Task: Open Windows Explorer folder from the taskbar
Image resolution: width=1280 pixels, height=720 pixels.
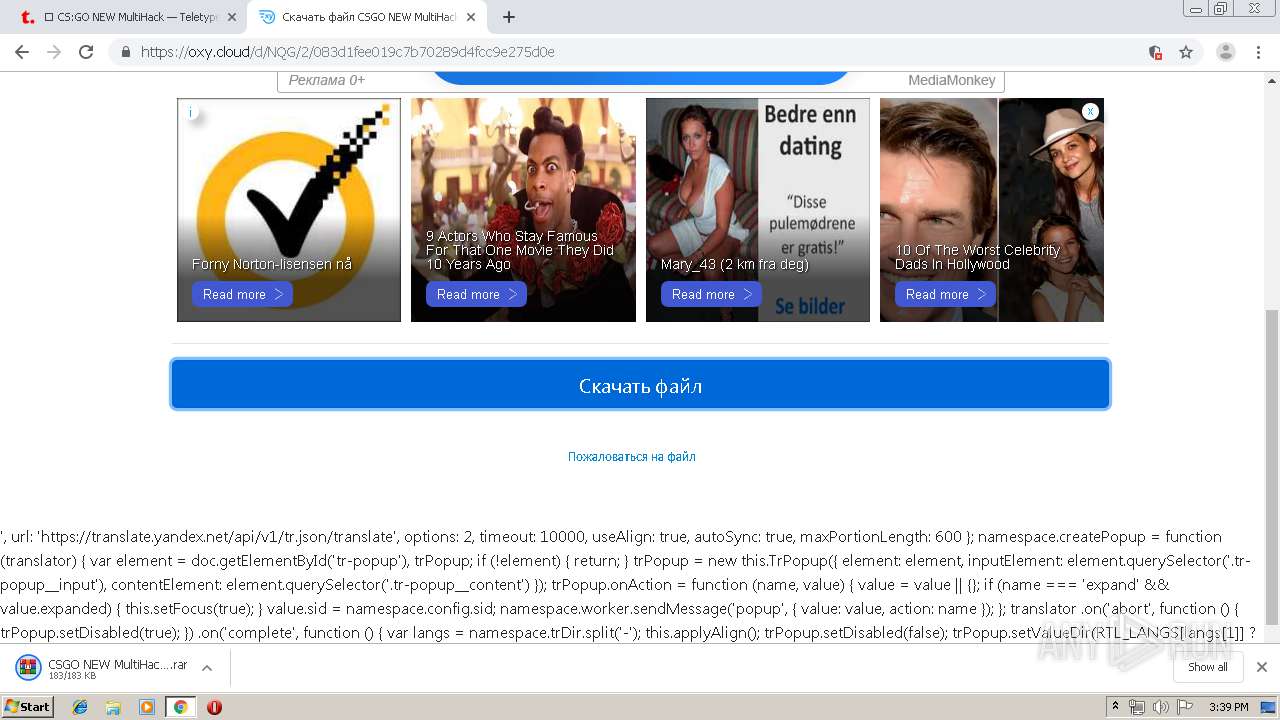Action: (113, 707)
